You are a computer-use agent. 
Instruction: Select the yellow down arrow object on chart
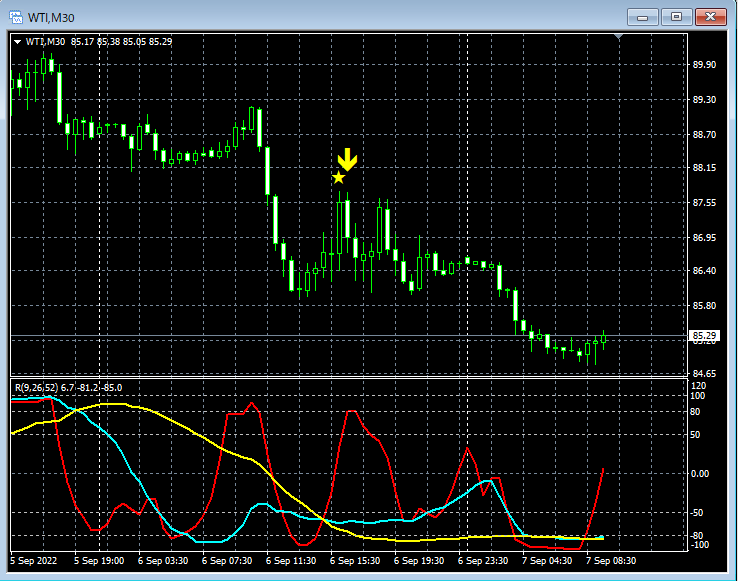click(x=347, y=160)
